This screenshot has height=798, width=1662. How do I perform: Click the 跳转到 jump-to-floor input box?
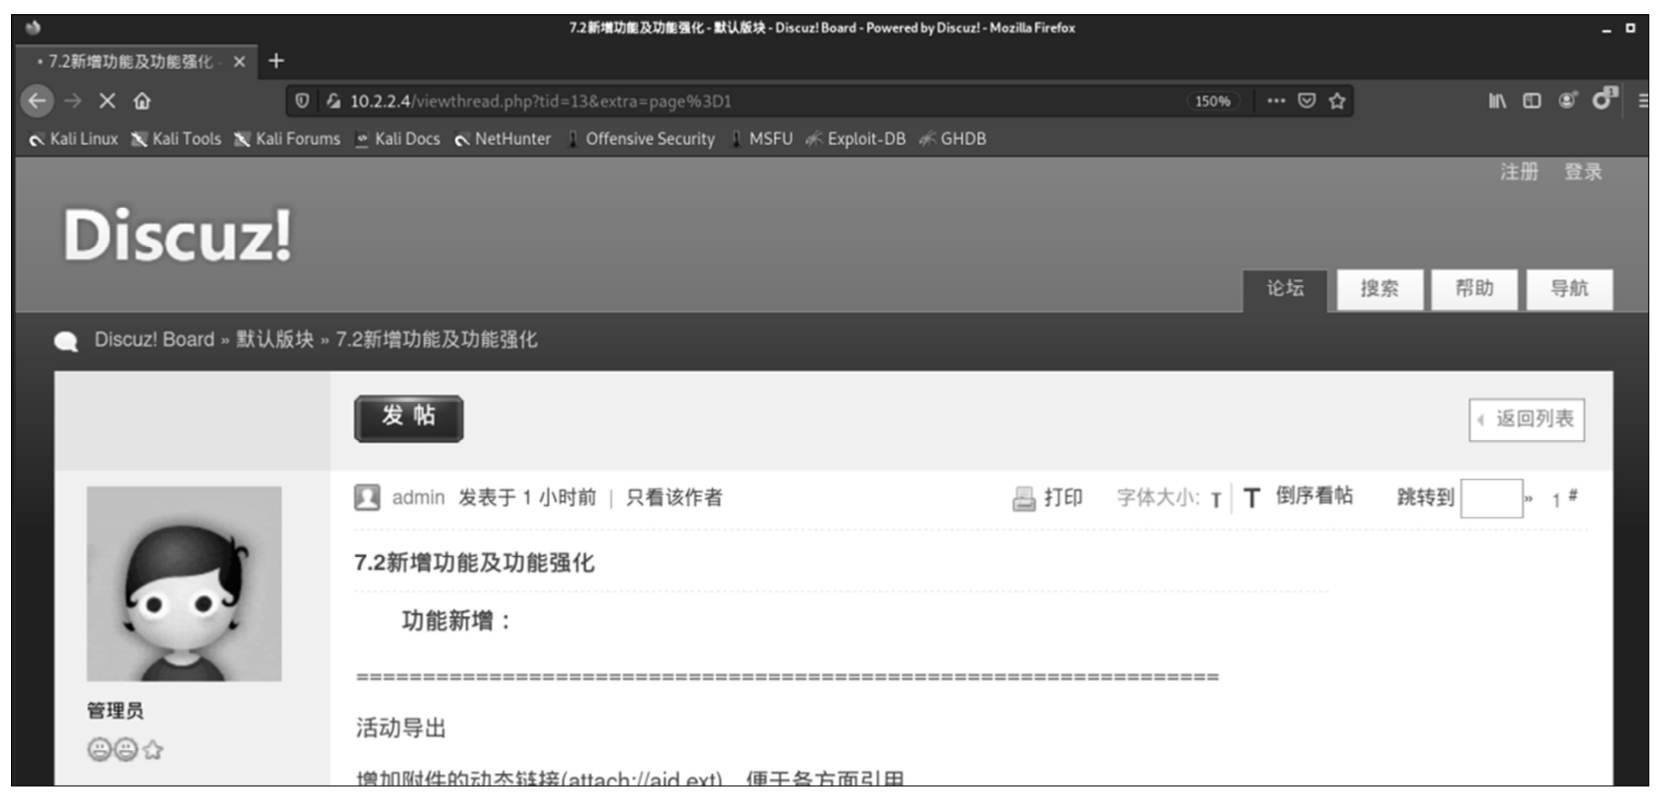coord(1491,498)
